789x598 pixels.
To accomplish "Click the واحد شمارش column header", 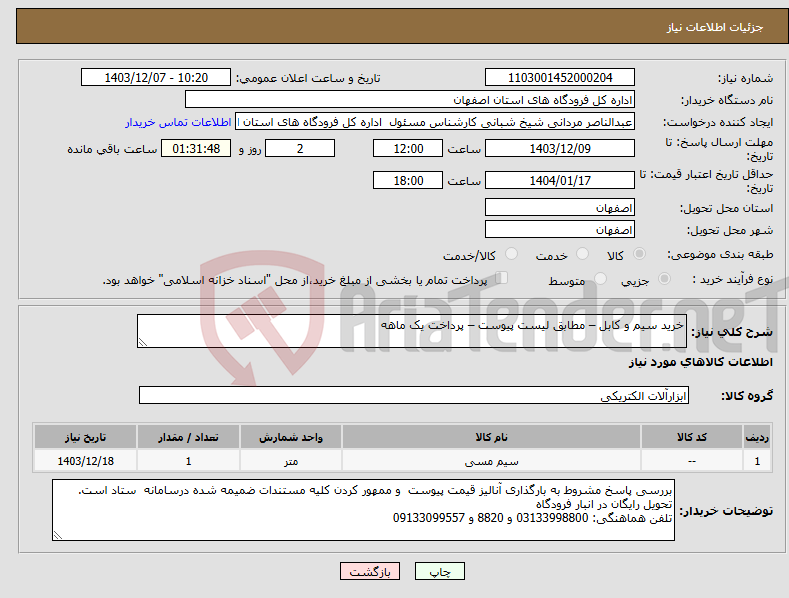I will click(291, 437).
